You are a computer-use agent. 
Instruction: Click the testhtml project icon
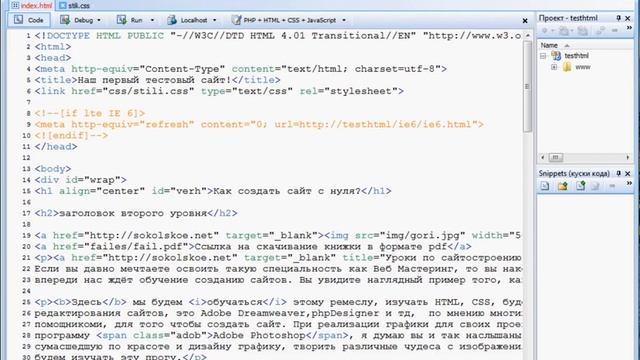click(x=556, y=56)
